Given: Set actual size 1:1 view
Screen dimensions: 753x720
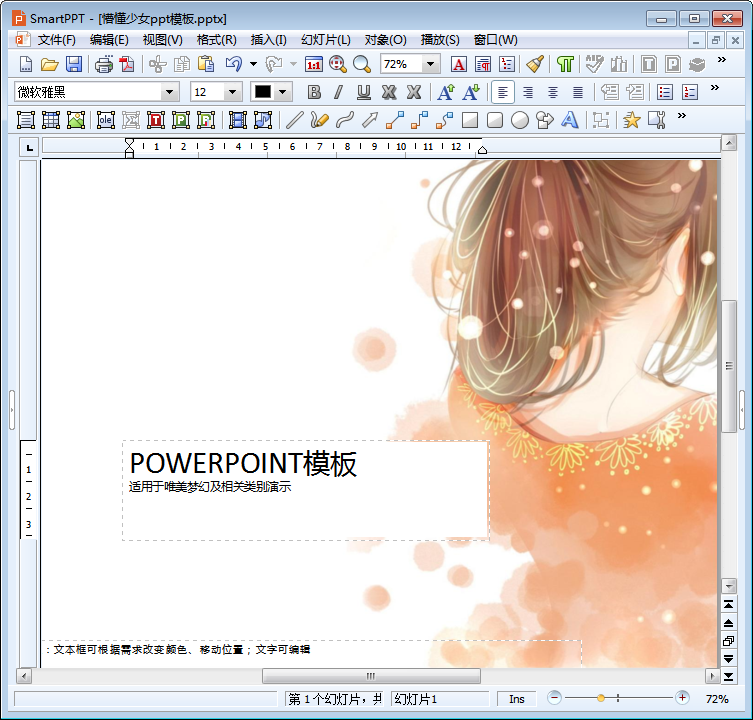Looking at the screenshot, I should (314, 64).
